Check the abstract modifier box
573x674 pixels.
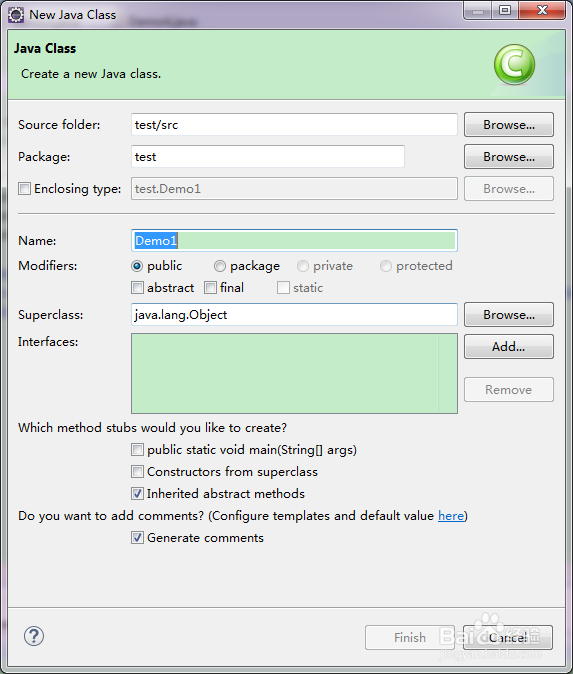click(138, 288)
